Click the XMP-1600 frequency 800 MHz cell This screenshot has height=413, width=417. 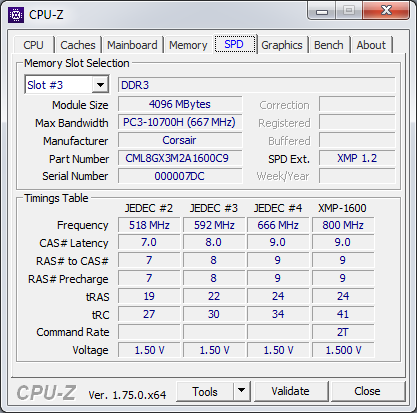click(x=343, y=225)
